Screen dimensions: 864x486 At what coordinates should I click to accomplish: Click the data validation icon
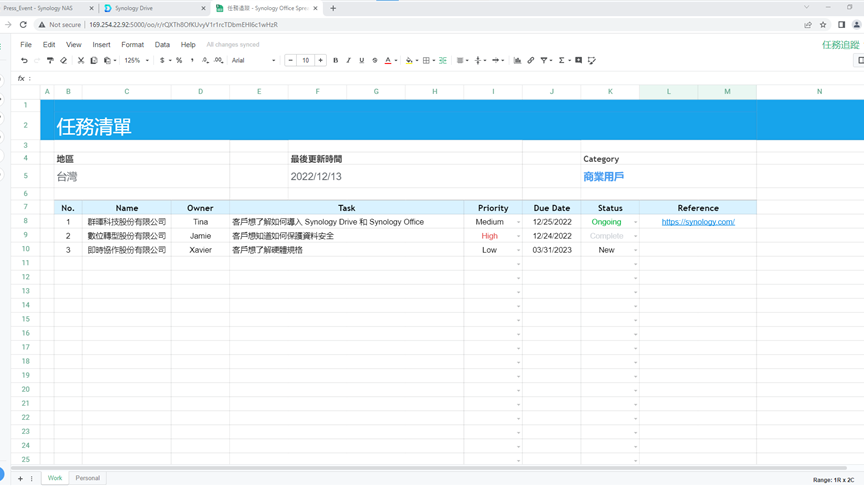(x=592, y=61)
